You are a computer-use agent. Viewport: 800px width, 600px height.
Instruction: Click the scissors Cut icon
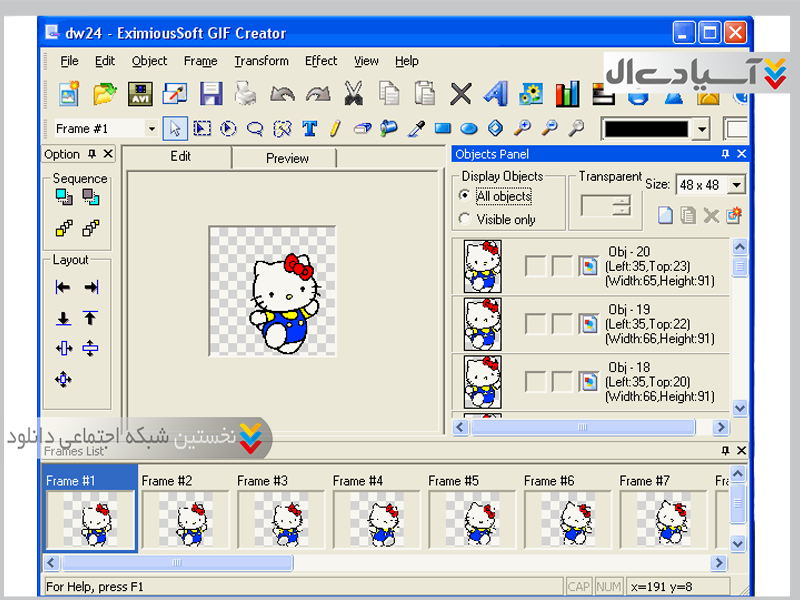[353, 94]
